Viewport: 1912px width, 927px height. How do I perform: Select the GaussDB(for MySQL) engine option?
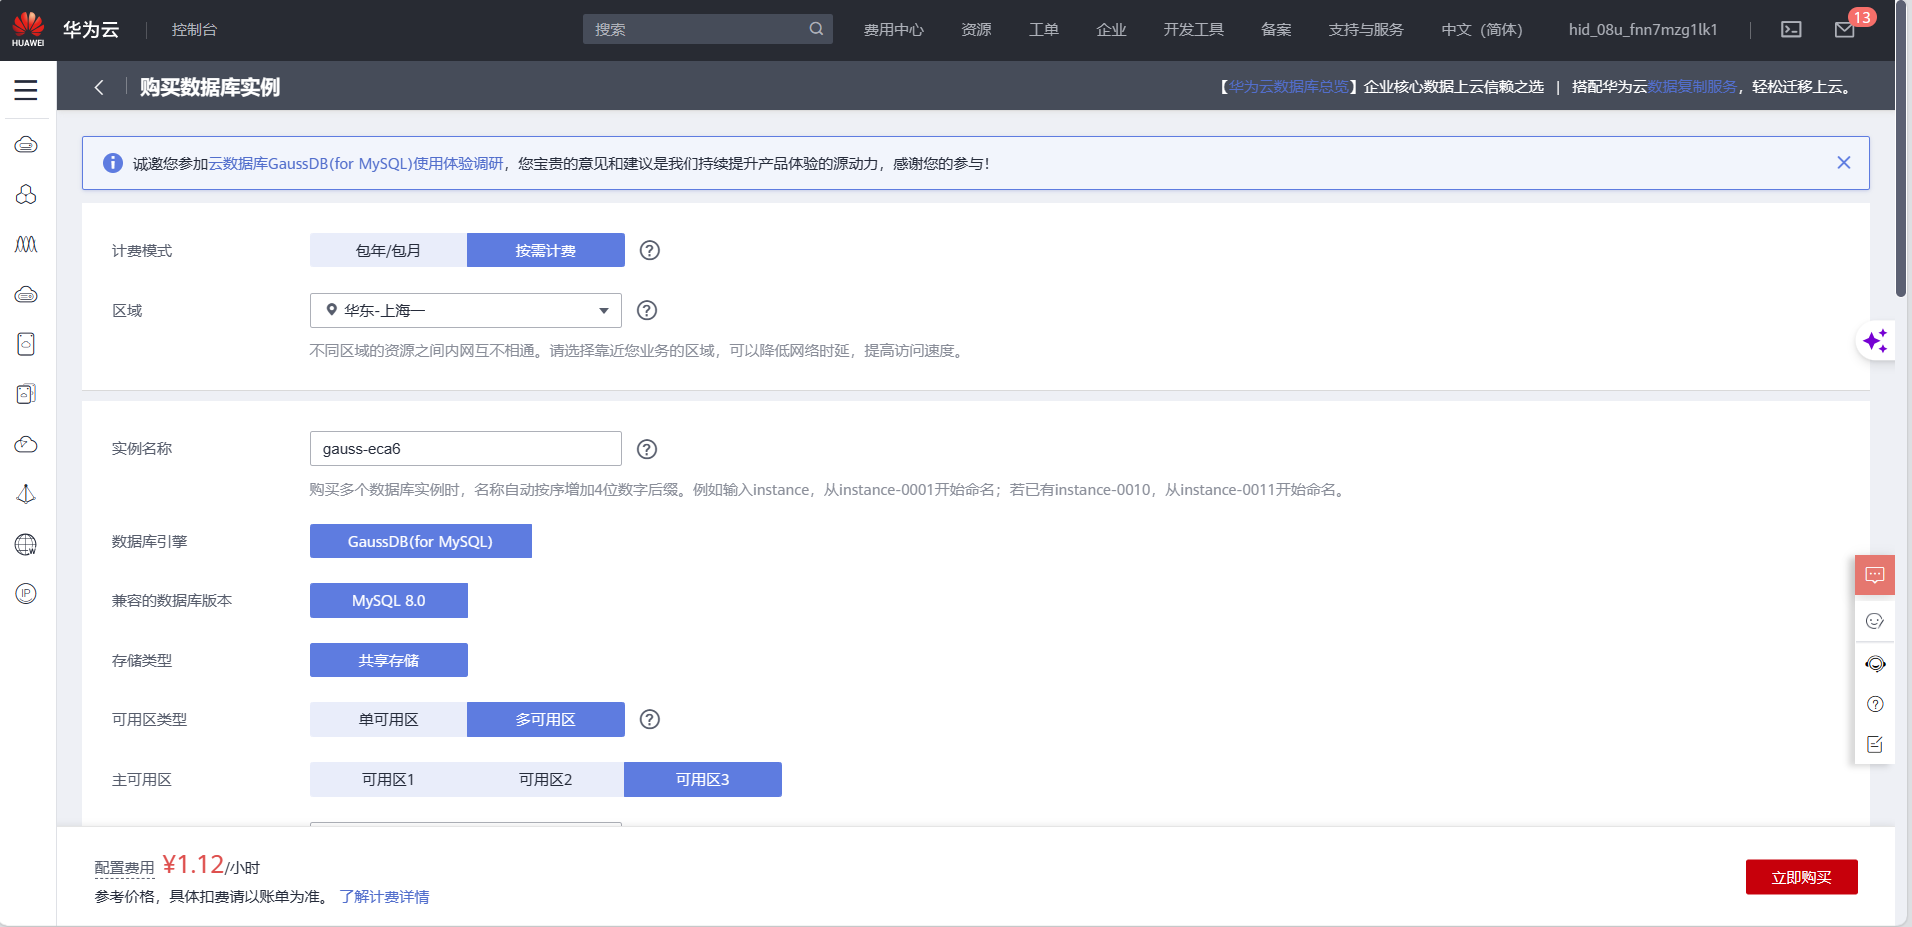pyautogui.click(x=421, y=541)
